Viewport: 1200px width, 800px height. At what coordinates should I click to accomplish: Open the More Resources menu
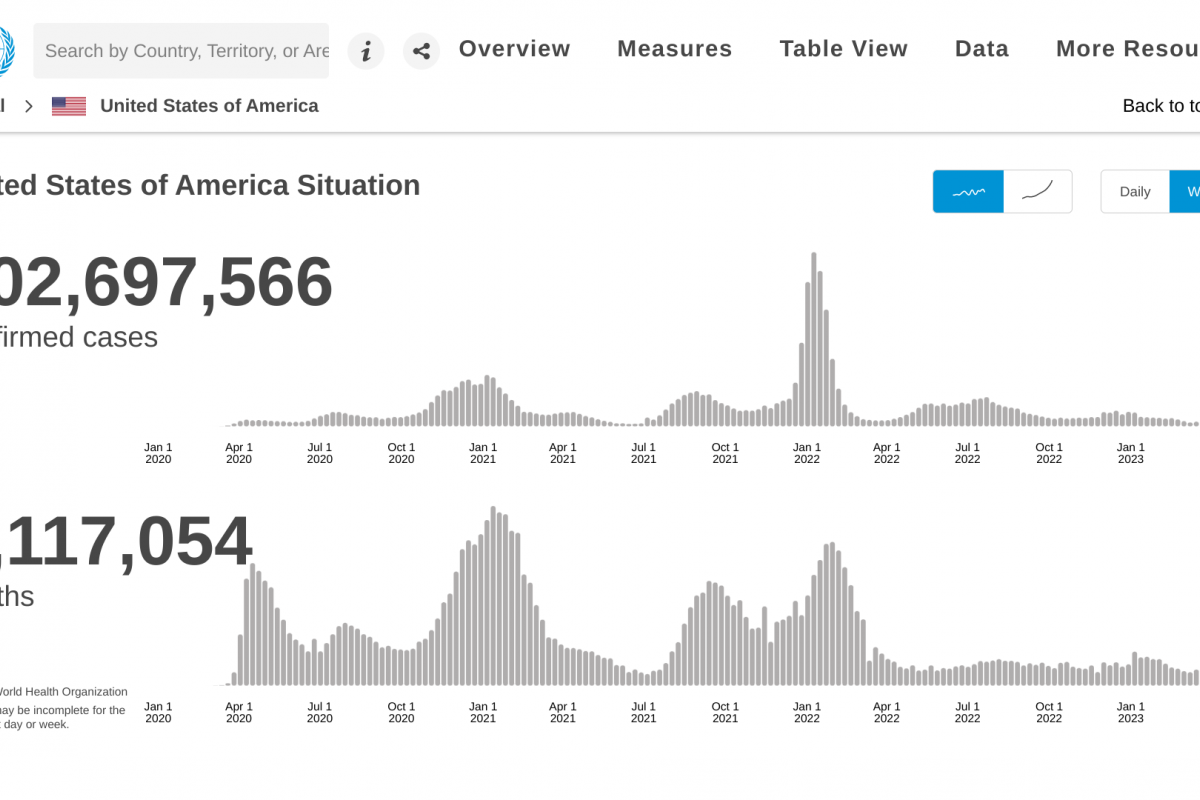click(1127, 49)
